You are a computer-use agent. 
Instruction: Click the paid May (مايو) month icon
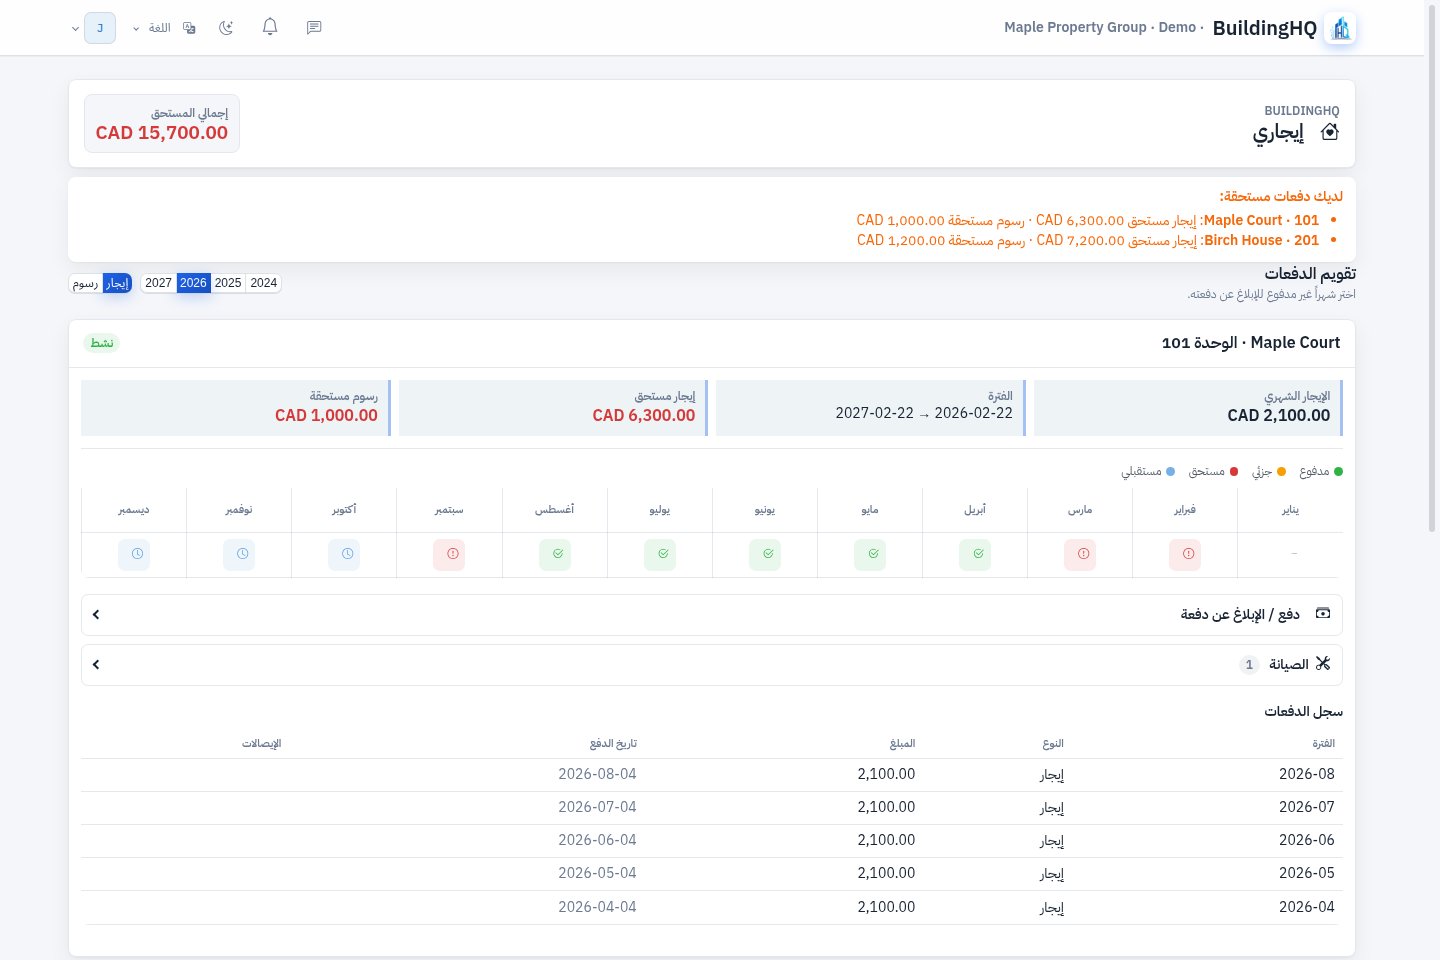tap(870, 555)
